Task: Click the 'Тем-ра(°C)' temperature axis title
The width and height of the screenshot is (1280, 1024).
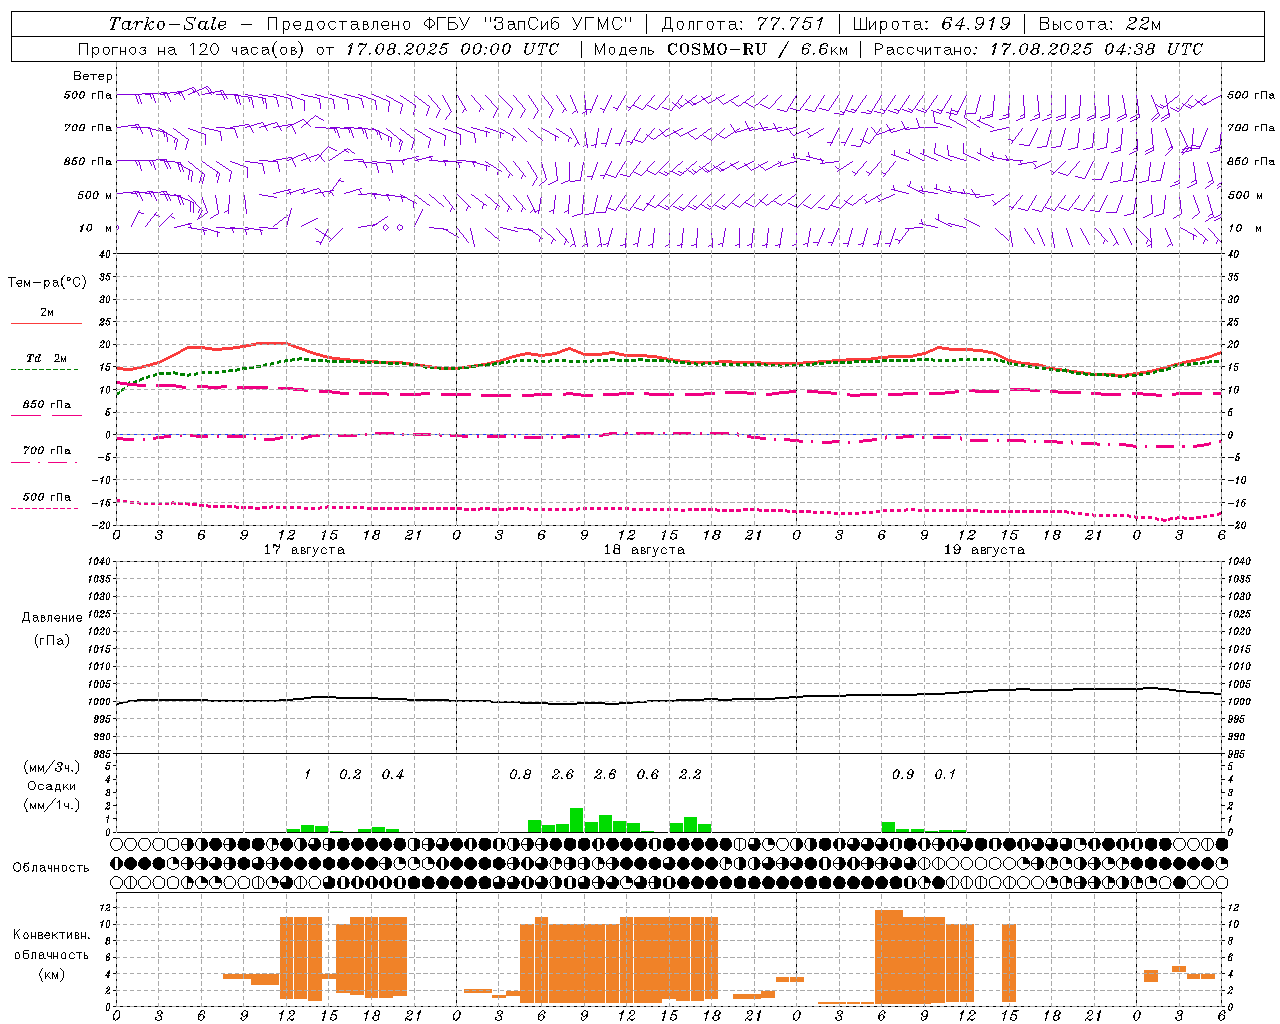Action: (47, 283)
